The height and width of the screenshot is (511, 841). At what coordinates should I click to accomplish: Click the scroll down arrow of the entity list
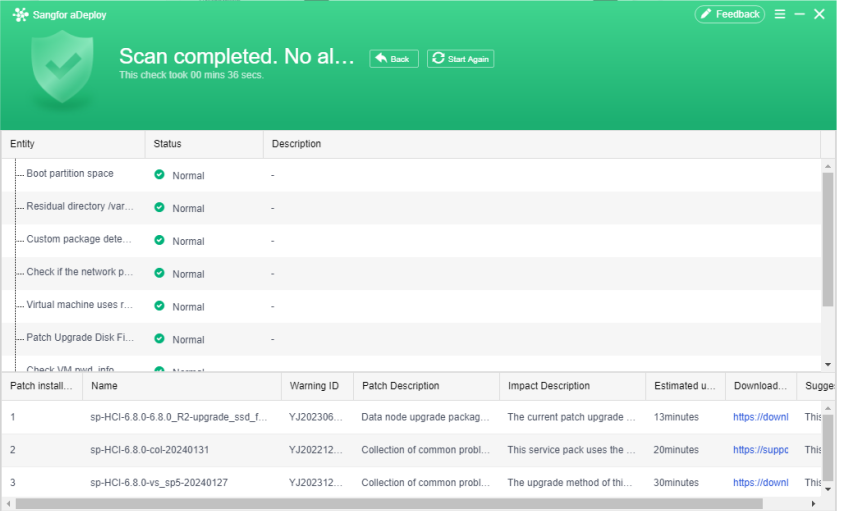click(x=827, y=365)
